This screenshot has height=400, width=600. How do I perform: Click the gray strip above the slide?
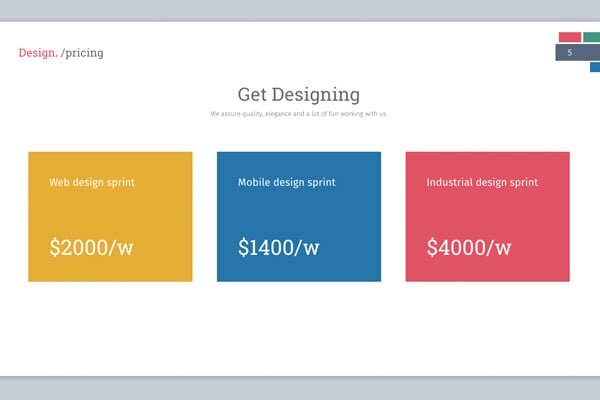pos(300,9)
